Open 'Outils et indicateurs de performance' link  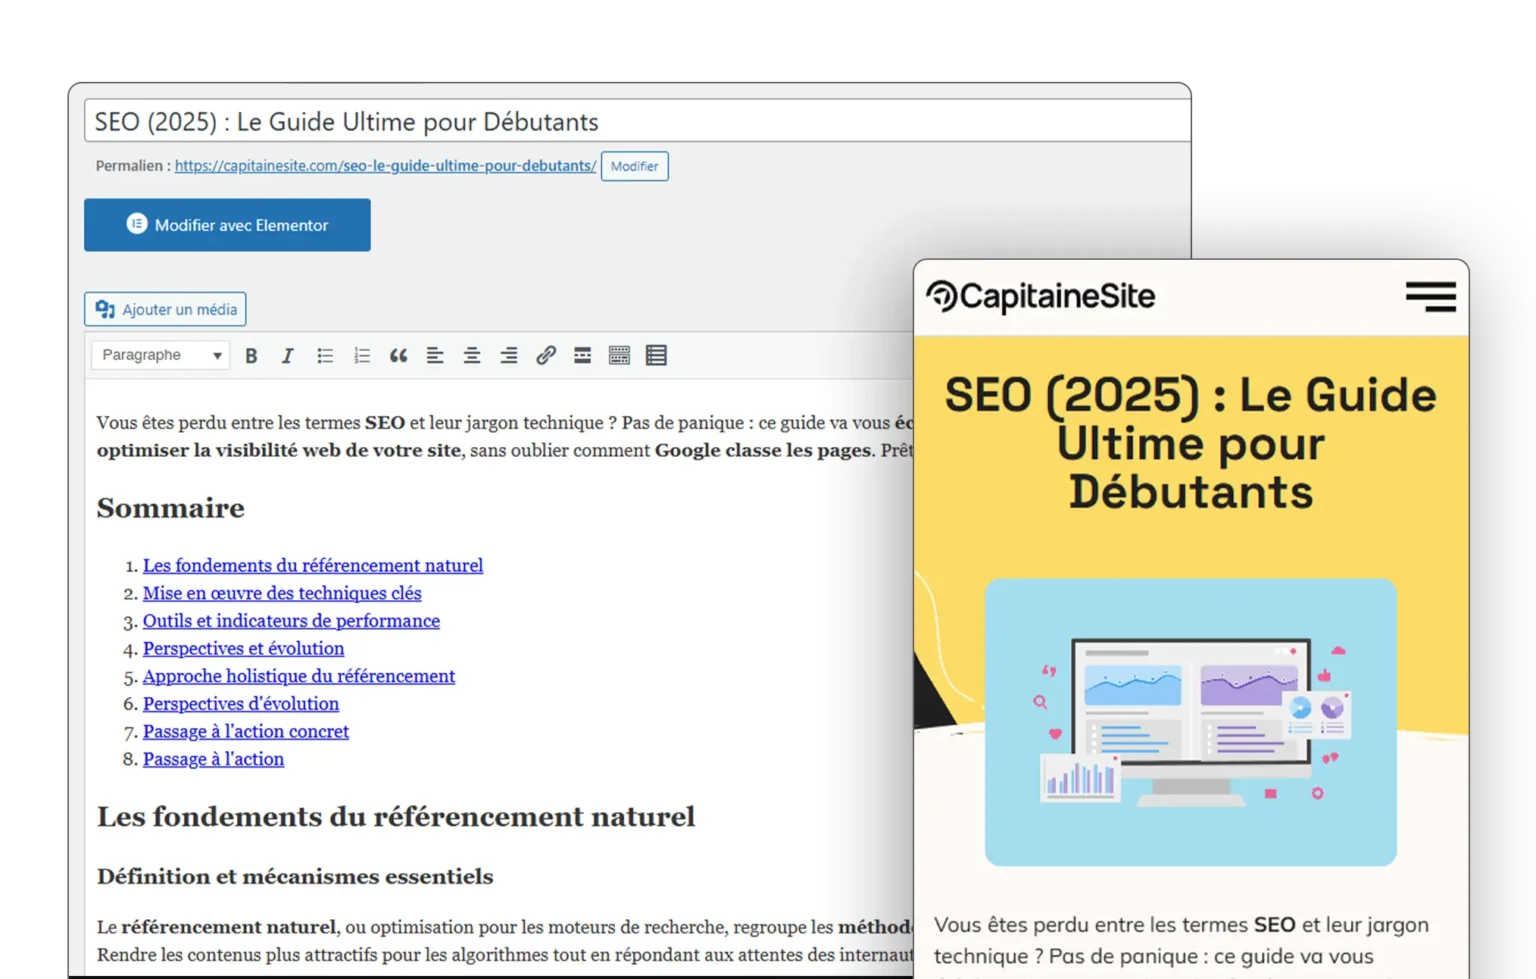coord(291,621)
